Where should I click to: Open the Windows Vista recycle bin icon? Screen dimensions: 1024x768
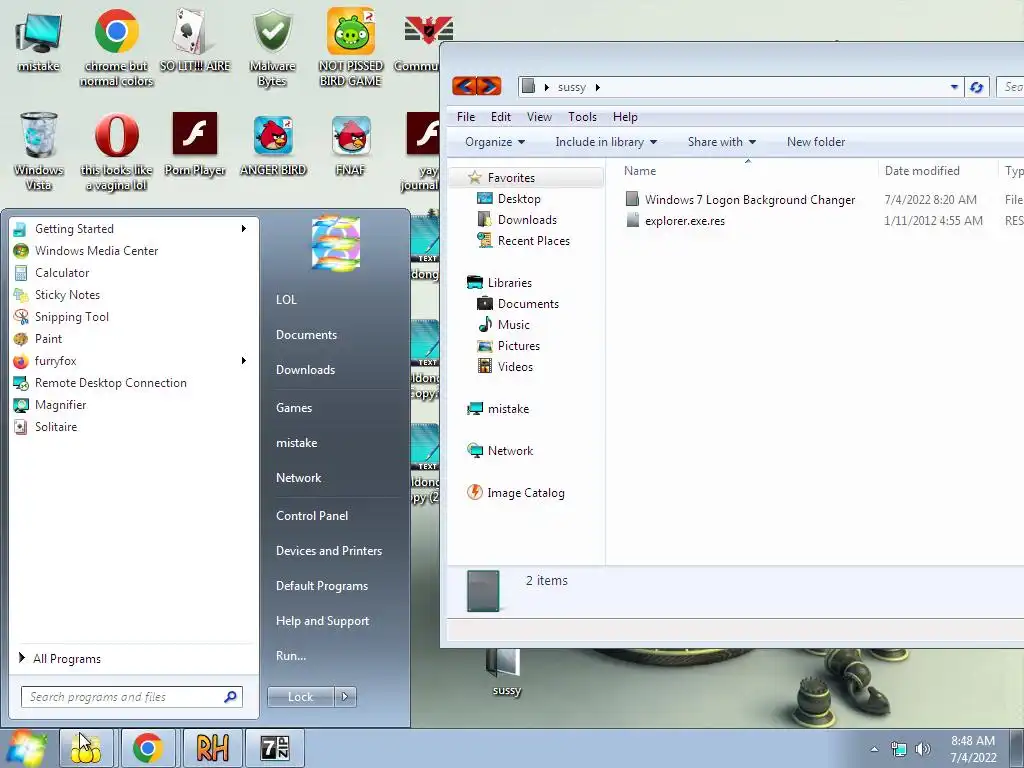tap(39, 151)
